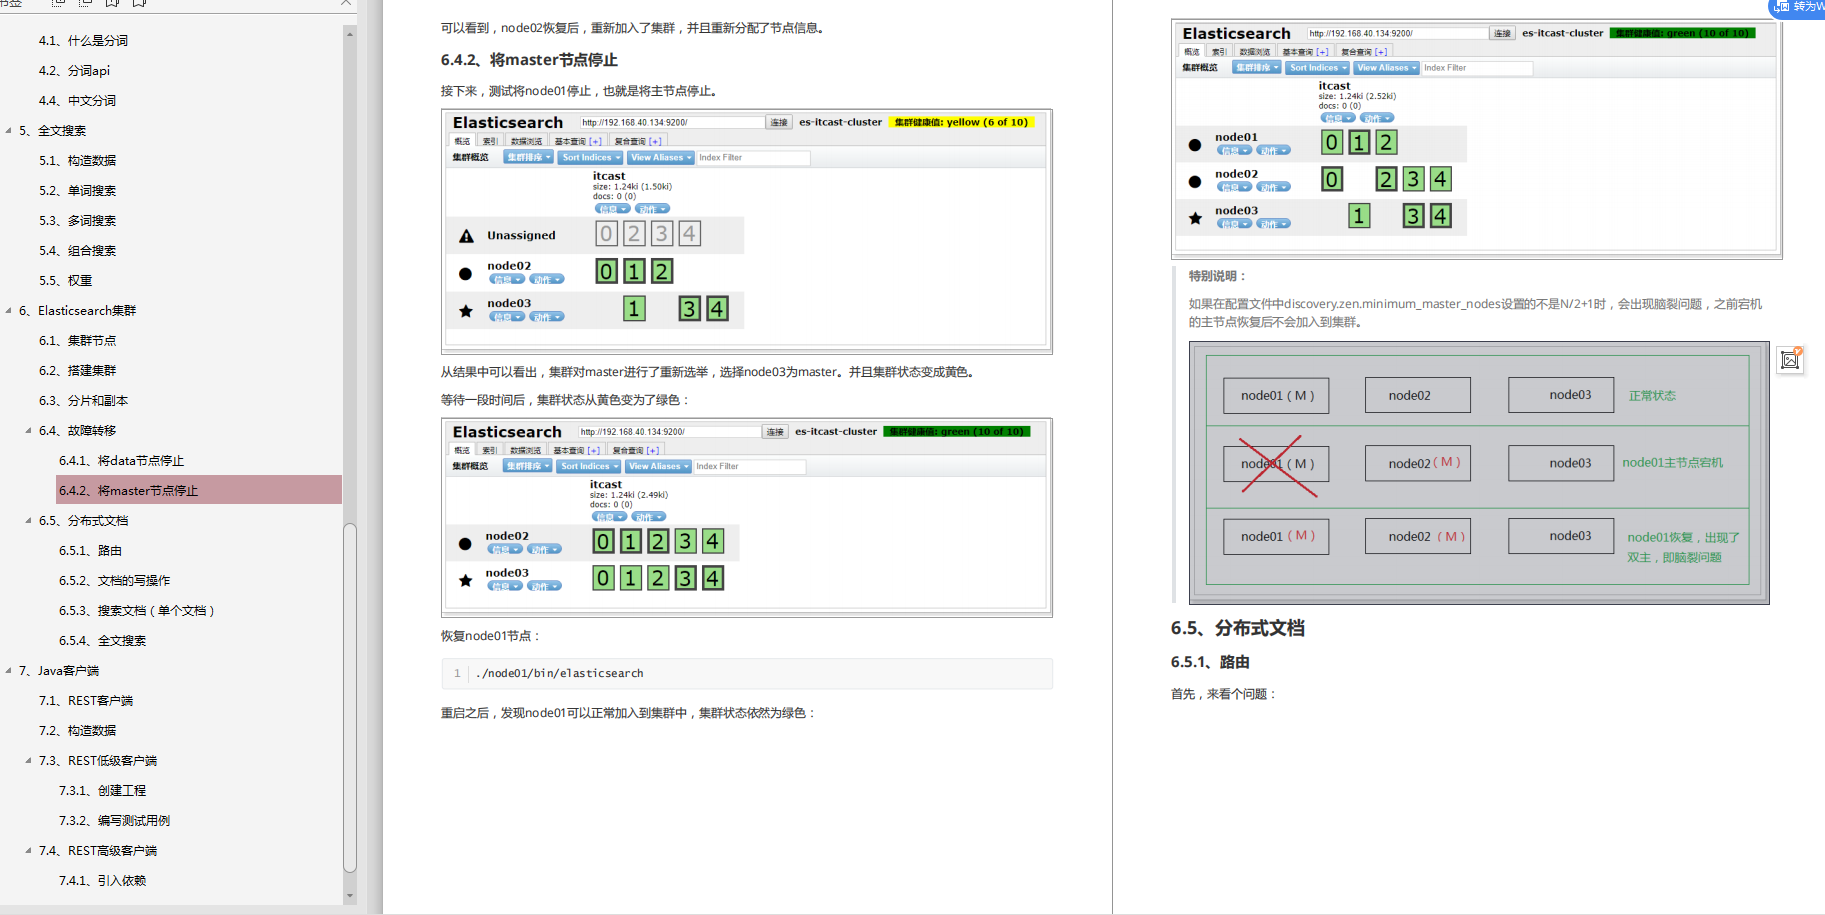Viewport: 1825px width, 915px height.
Task: Open bookmark 7.3.2、编写测试用例
Action: (x=114, y=821)
